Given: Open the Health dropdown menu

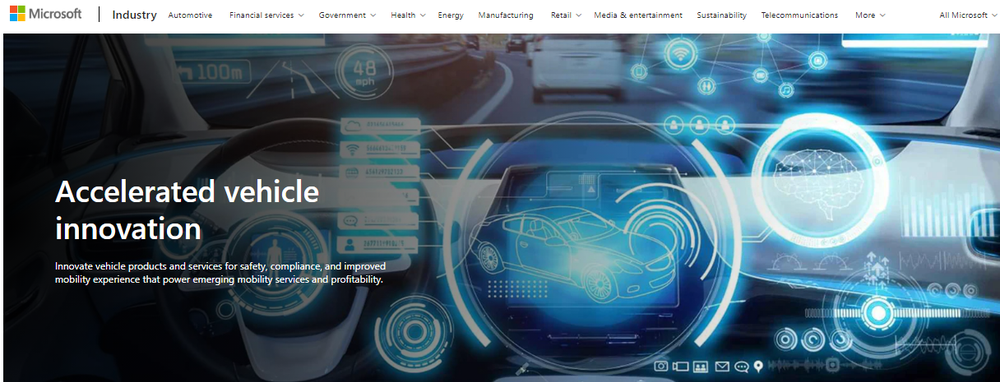Looking at the screenshot, I should coord(408,15).
